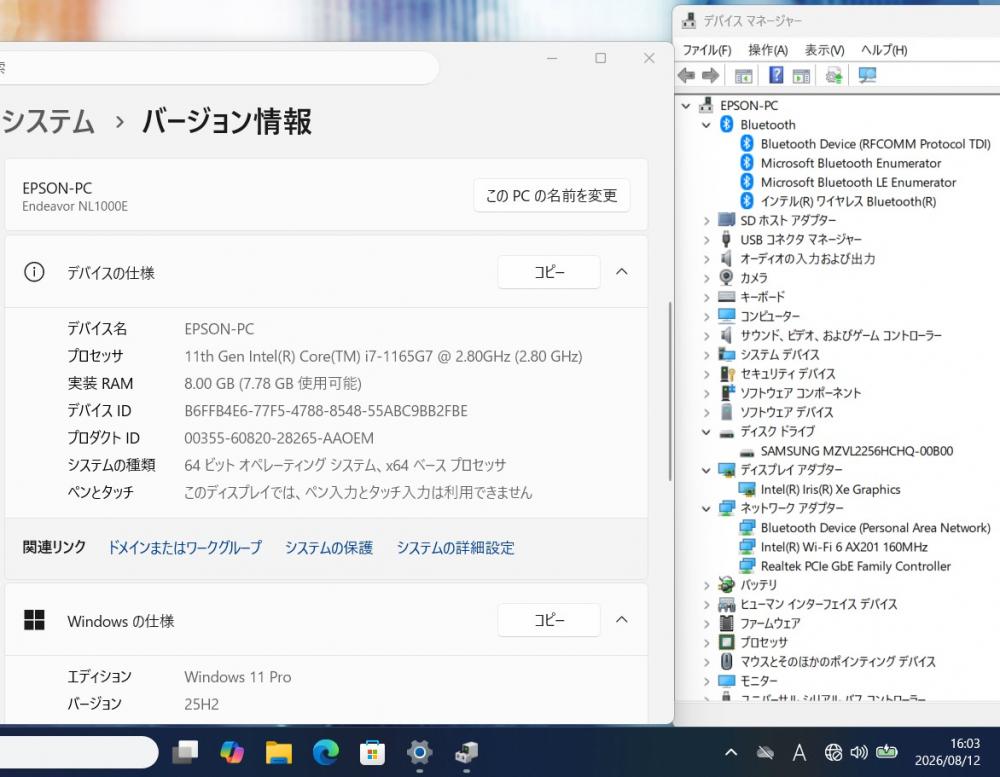Open システムの詳細設定 link
Viewport: 1000px width, 777px height.
(x=455, y=547)
